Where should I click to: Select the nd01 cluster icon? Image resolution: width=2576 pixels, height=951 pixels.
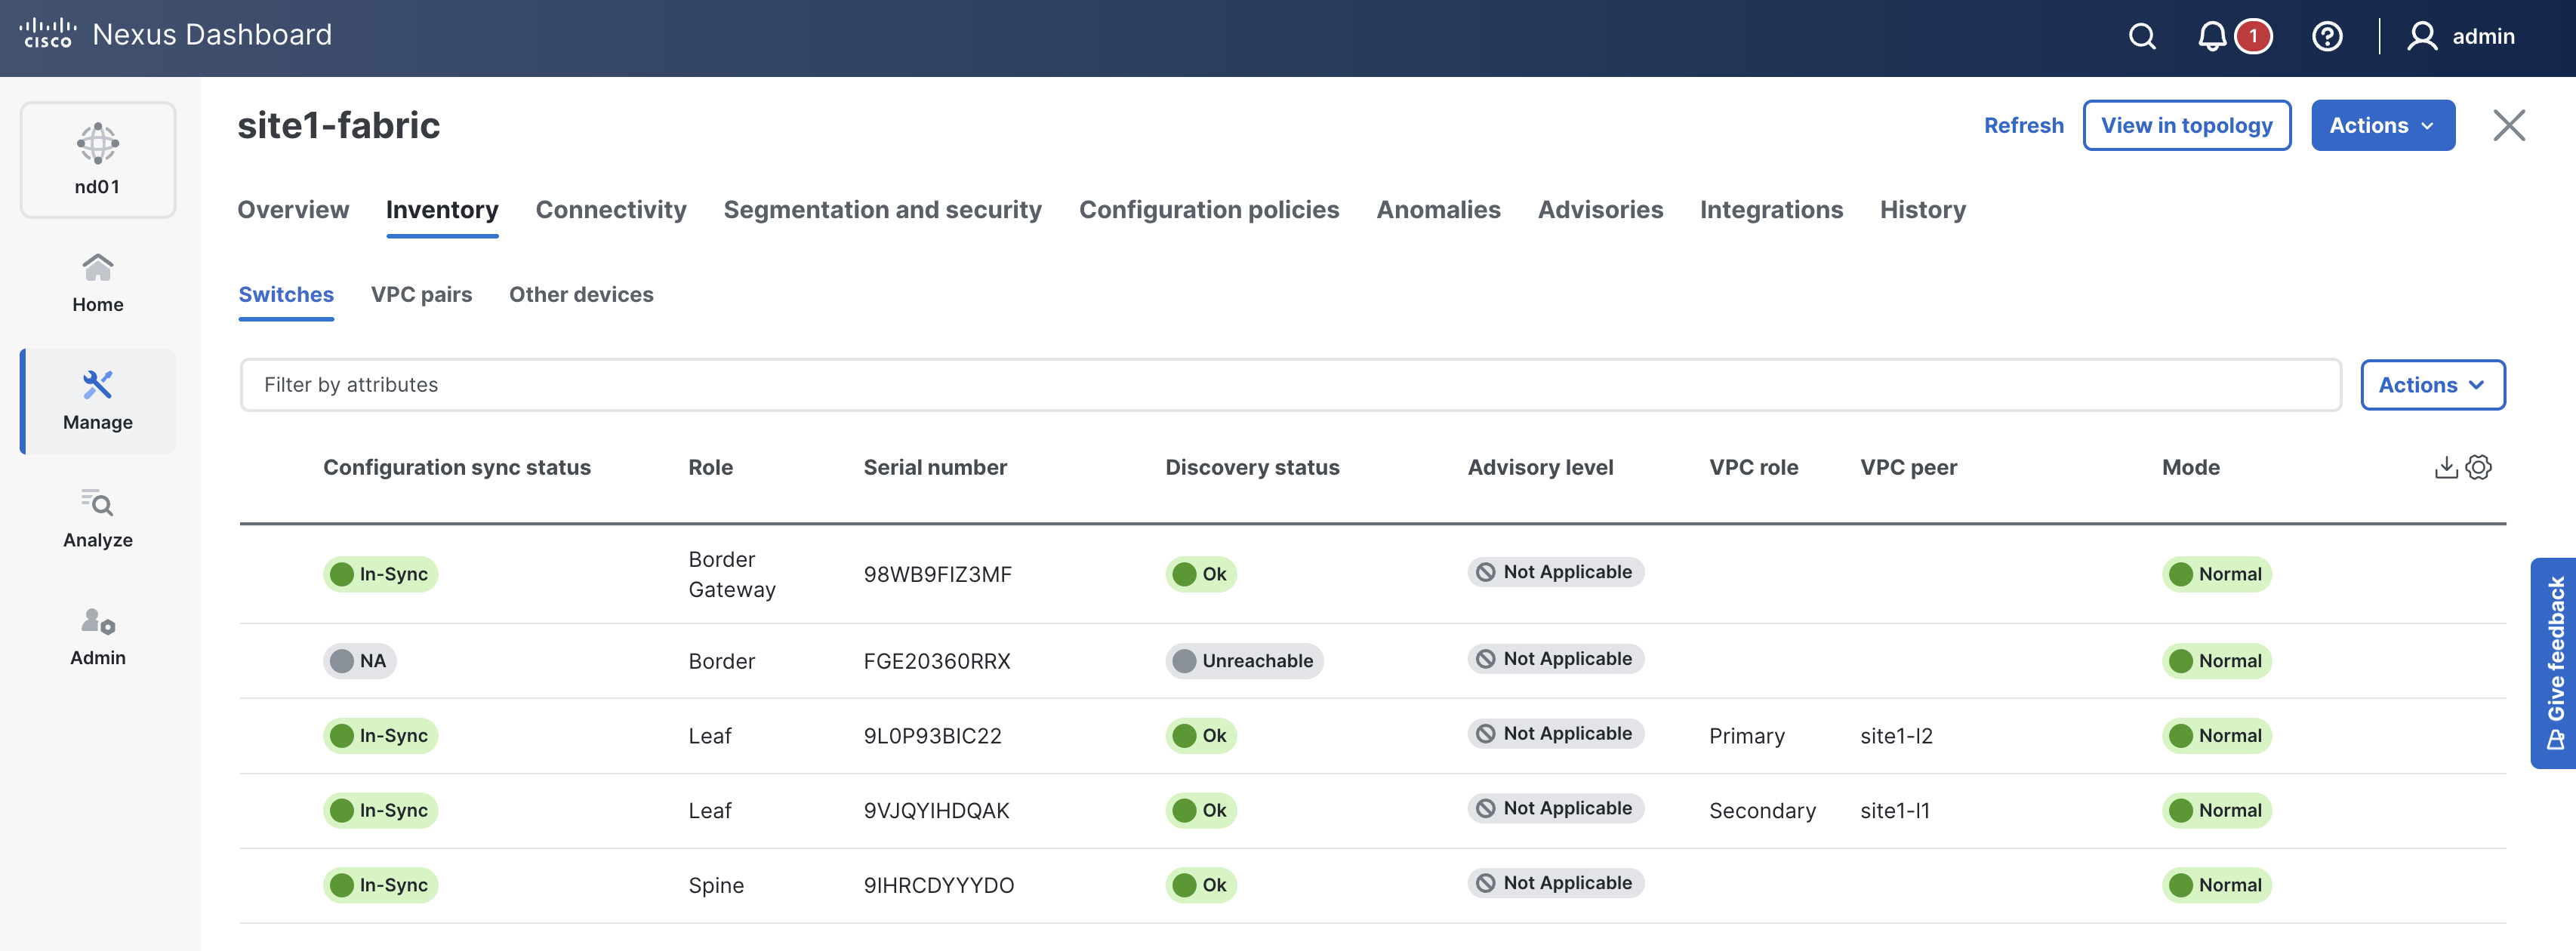point(98,159)
